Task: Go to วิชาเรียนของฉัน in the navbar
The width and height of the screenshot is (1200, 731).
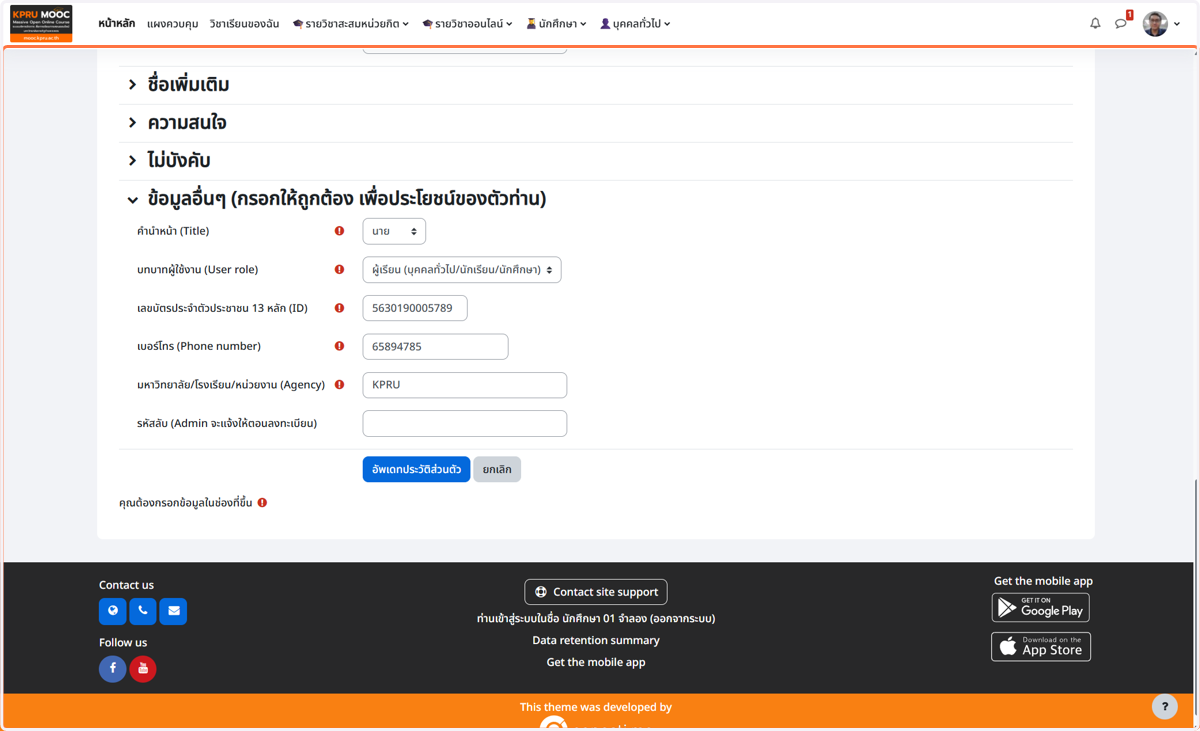Action: tap(244, 23)
